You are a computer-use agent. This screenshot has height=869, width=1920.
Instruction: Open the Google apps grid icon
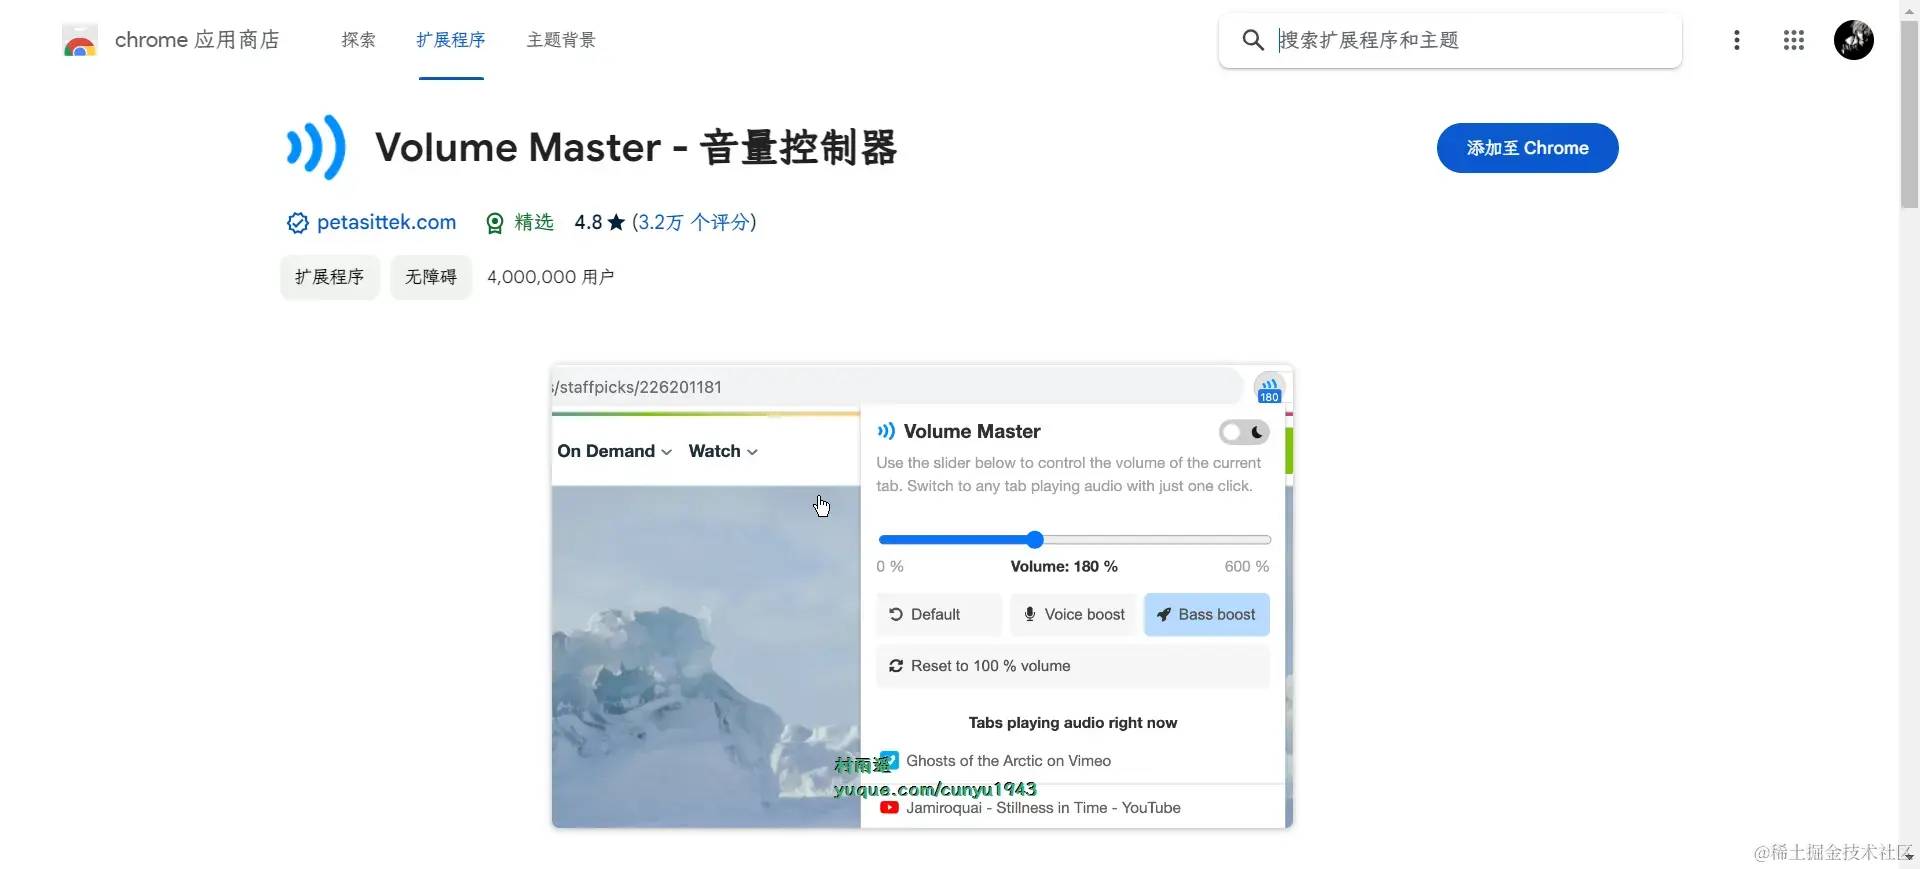coord(1794,40)
